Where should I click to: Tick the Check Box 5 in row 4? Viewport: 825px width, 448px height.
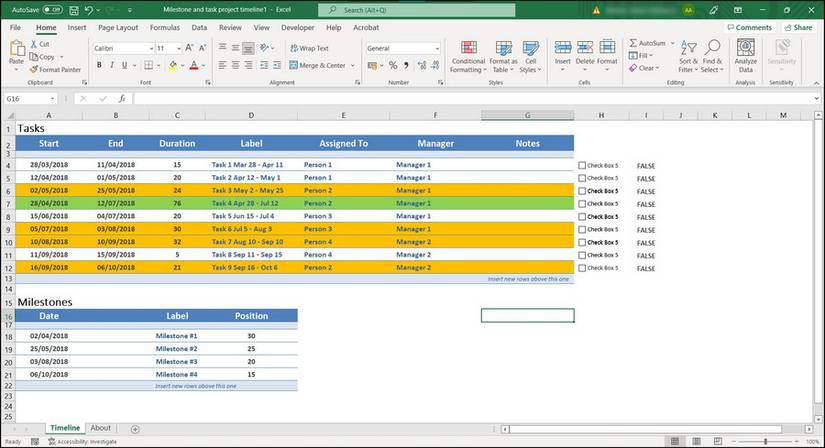(x=583, y=165)
